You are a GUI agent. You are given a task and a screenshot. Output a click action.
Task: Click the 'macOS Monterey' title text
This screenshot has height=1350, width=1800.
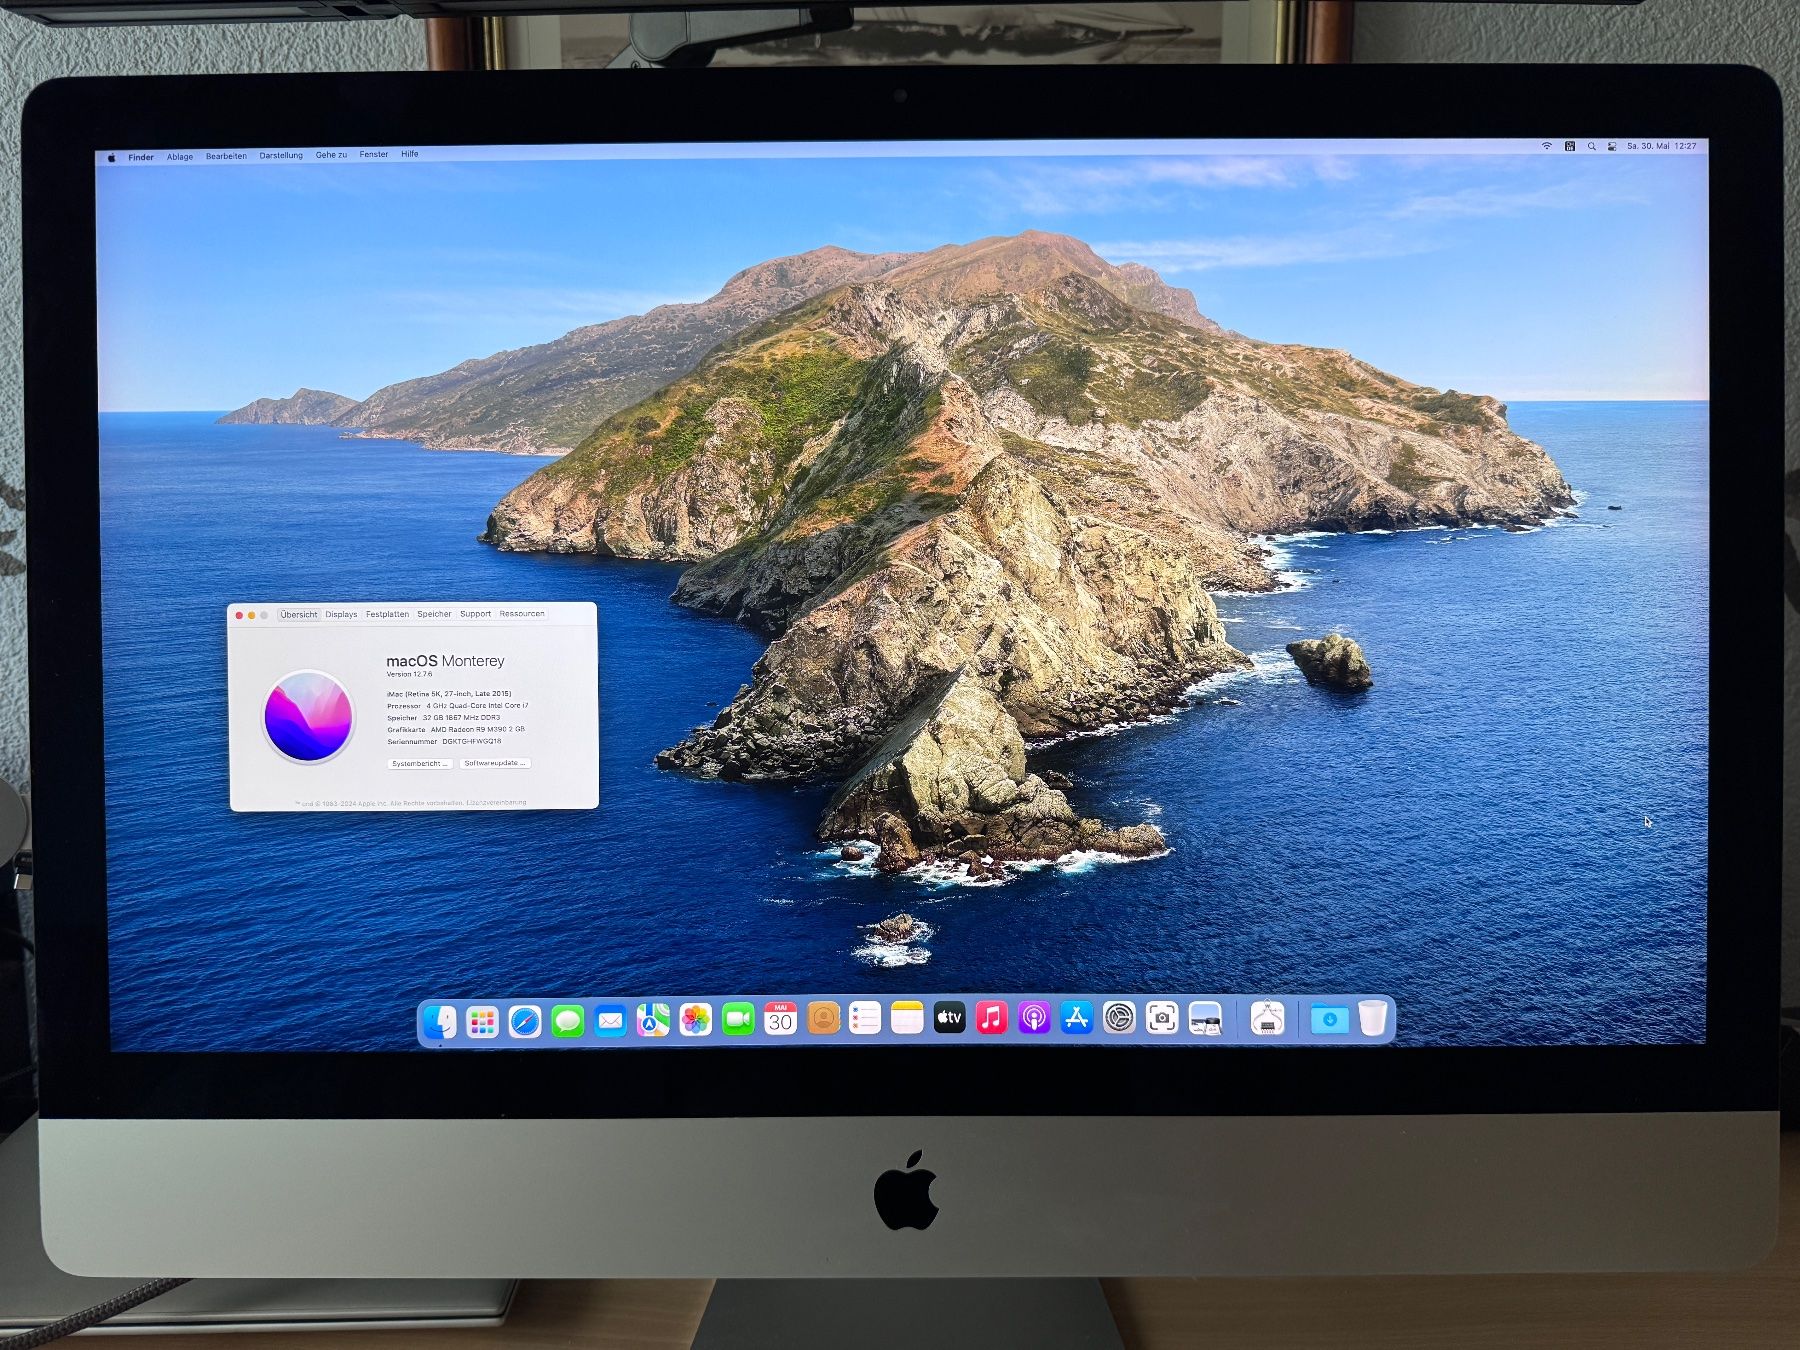tap(445, 661)
